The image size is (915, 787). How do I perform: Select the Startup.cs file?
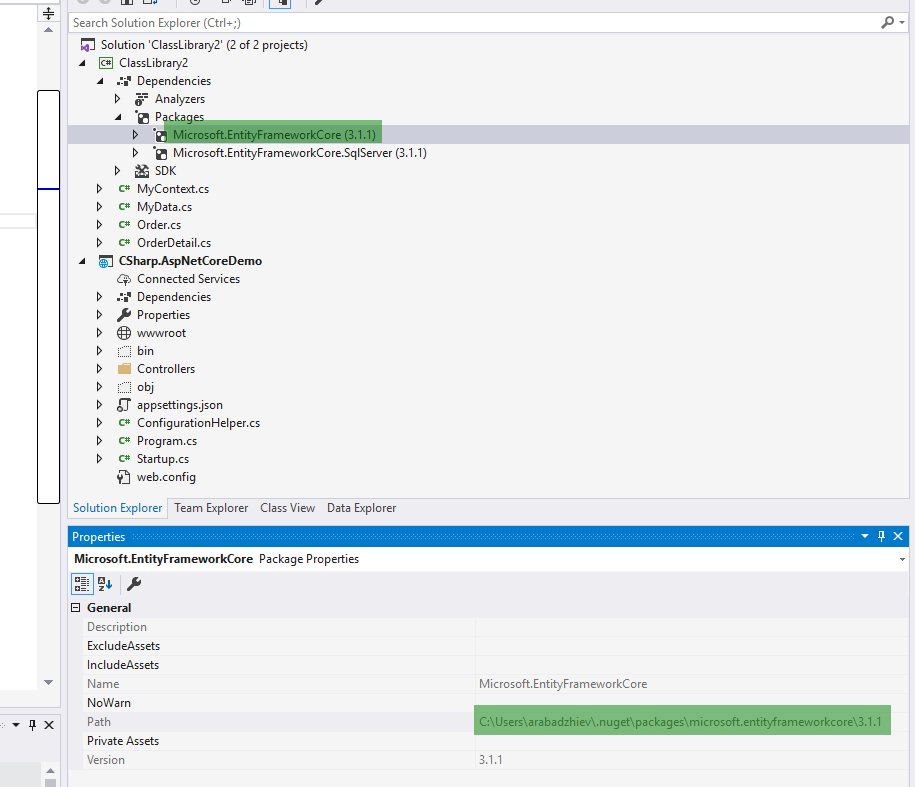pos(166,458)
